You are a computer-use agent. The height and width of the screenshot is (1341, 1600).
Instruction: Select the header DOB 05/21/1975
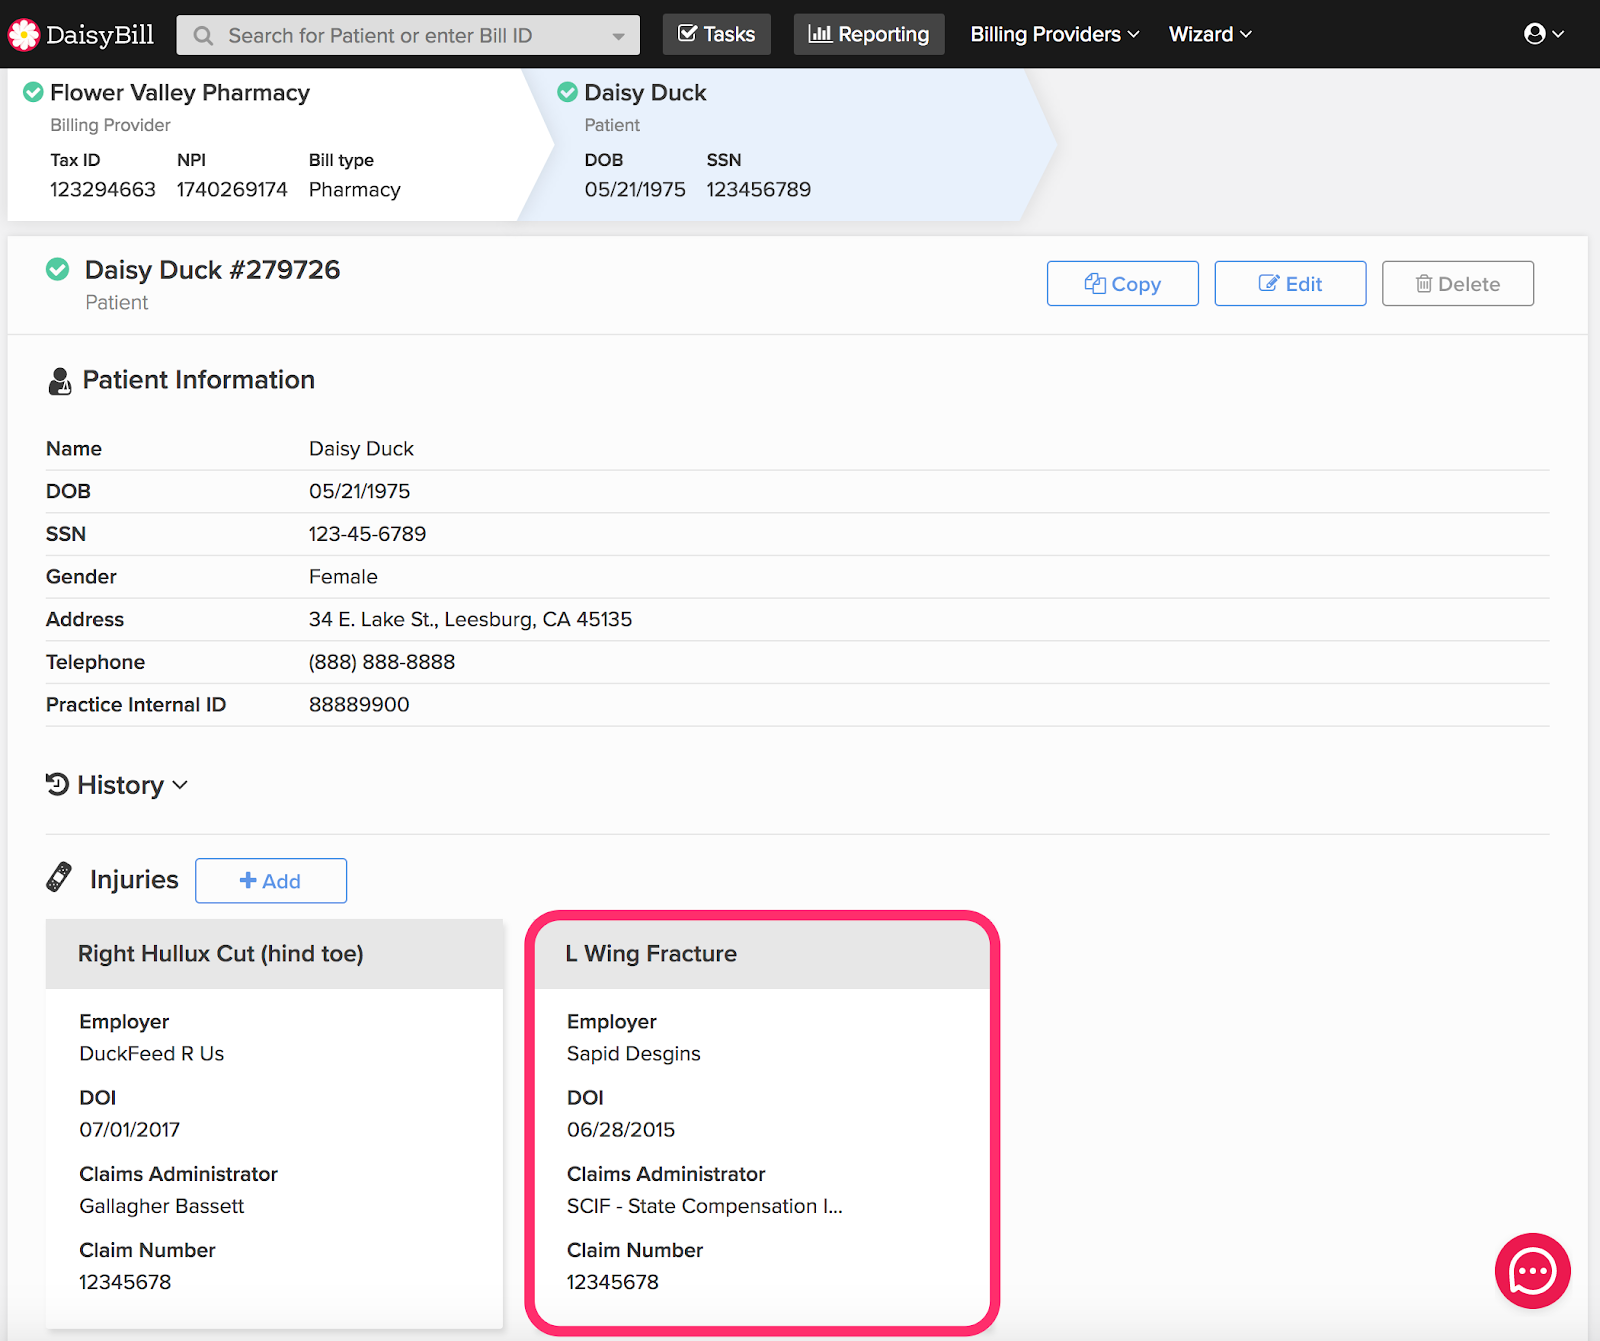pyautogui.click(x=635, y=190)
